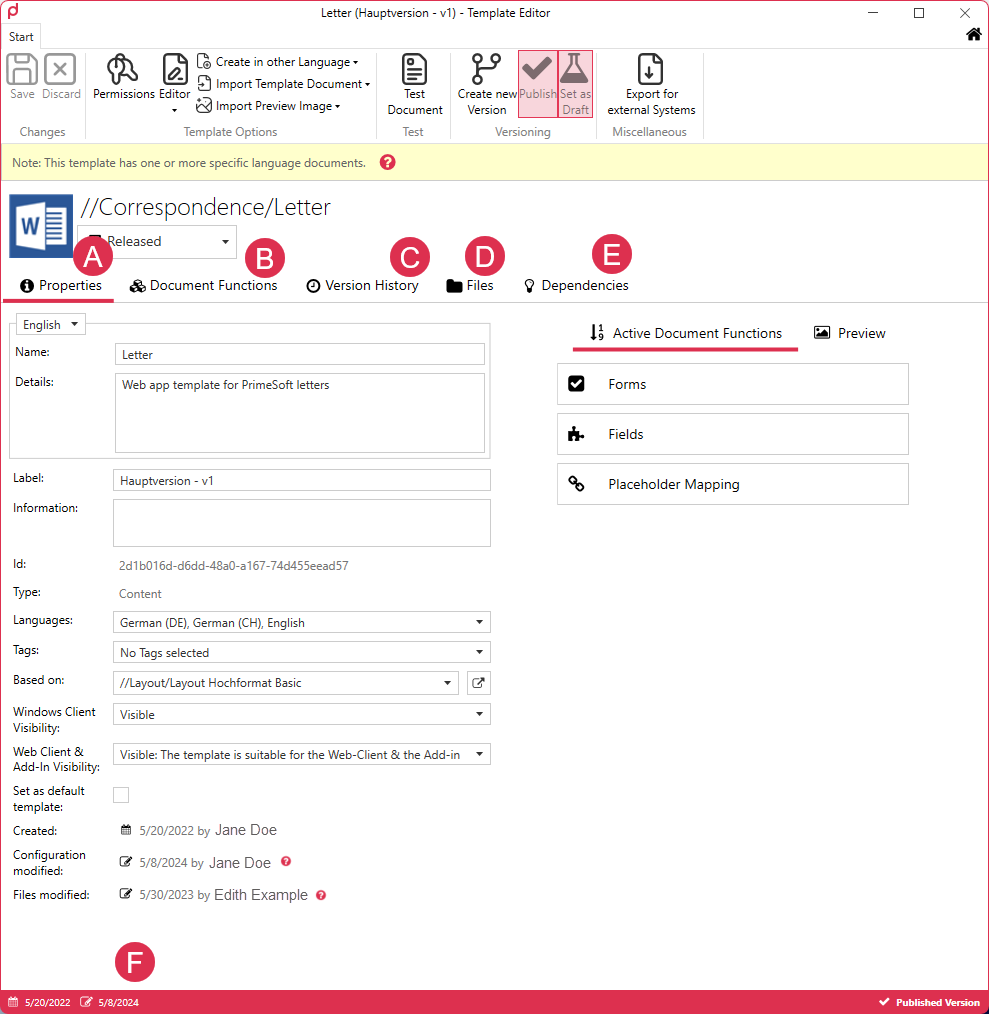Open the Languages dropdown

[301, 622]
